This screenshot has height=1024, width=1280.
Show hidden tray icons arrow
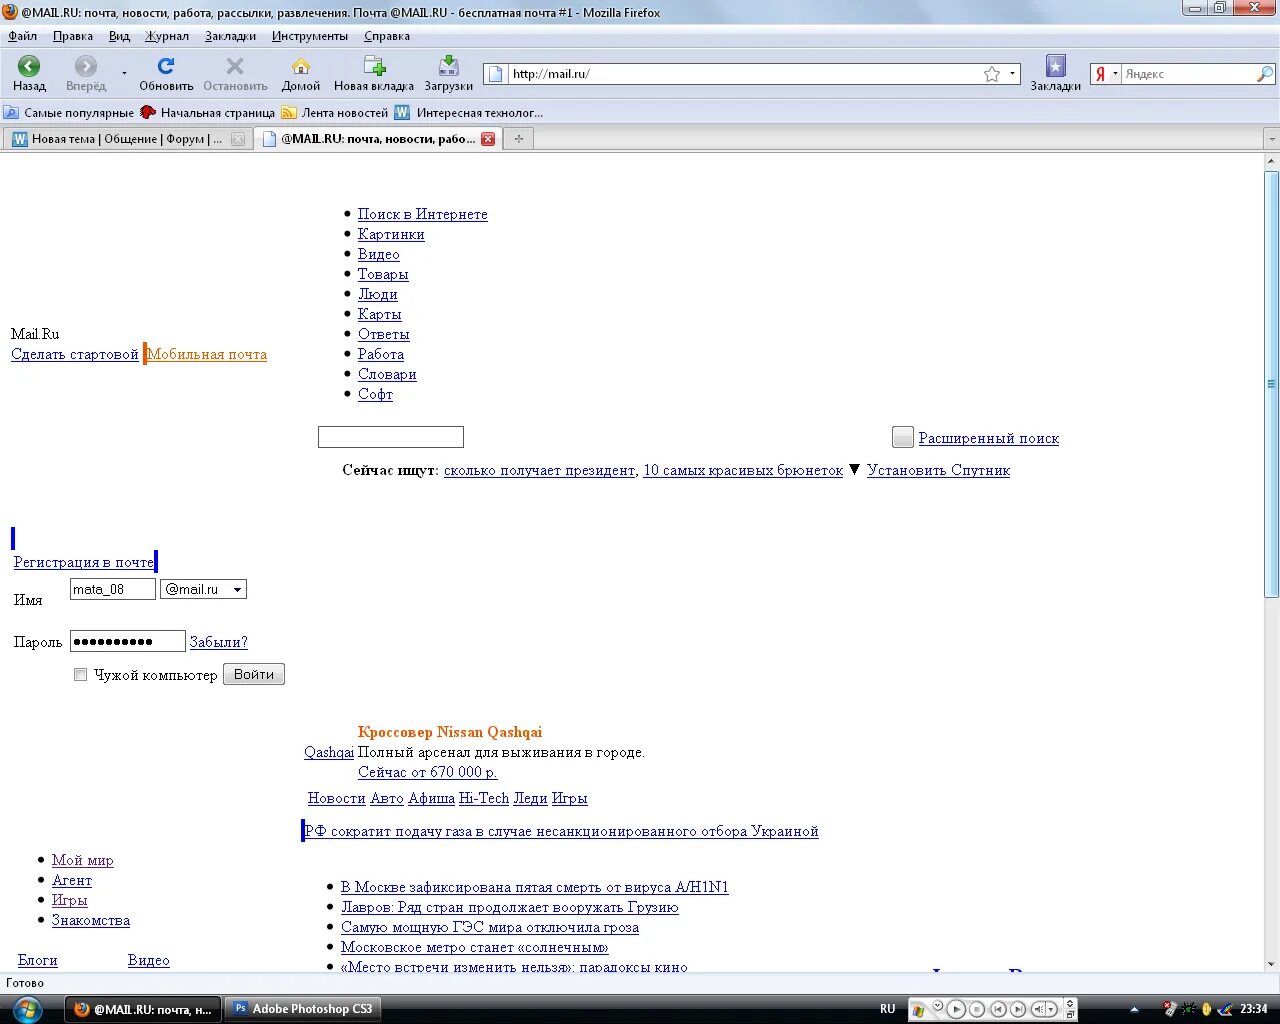click(1134, 1009)
